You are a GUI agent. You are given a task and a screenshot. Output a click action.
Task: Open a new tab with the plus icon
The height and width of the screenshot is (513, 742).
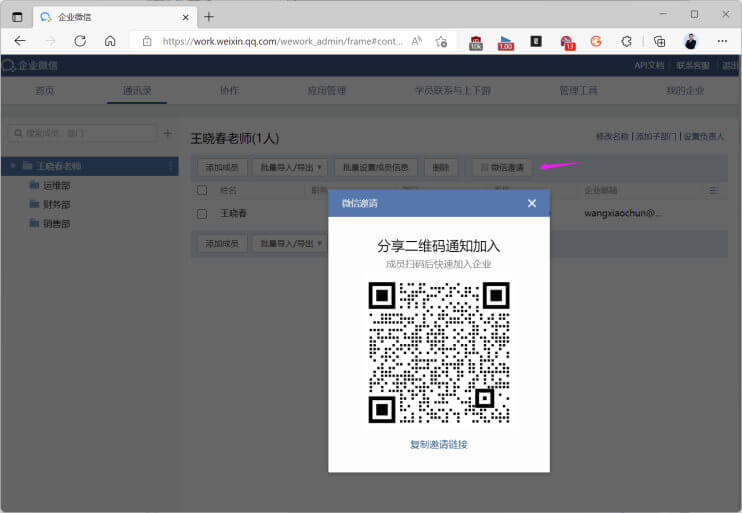(x=209, y=17)
